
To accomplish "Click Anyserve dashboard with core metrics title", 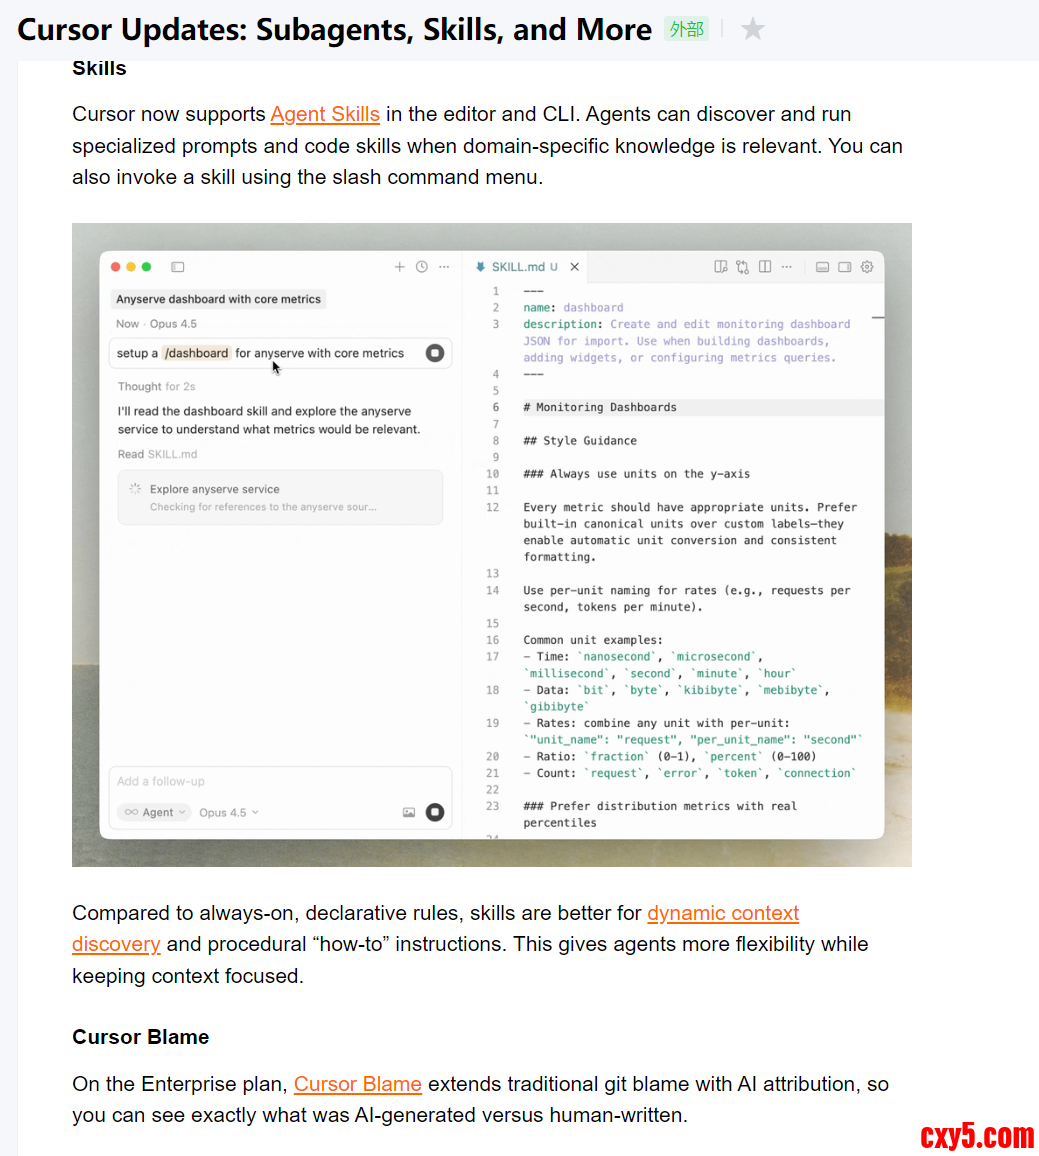I will (x=218, y=299).
